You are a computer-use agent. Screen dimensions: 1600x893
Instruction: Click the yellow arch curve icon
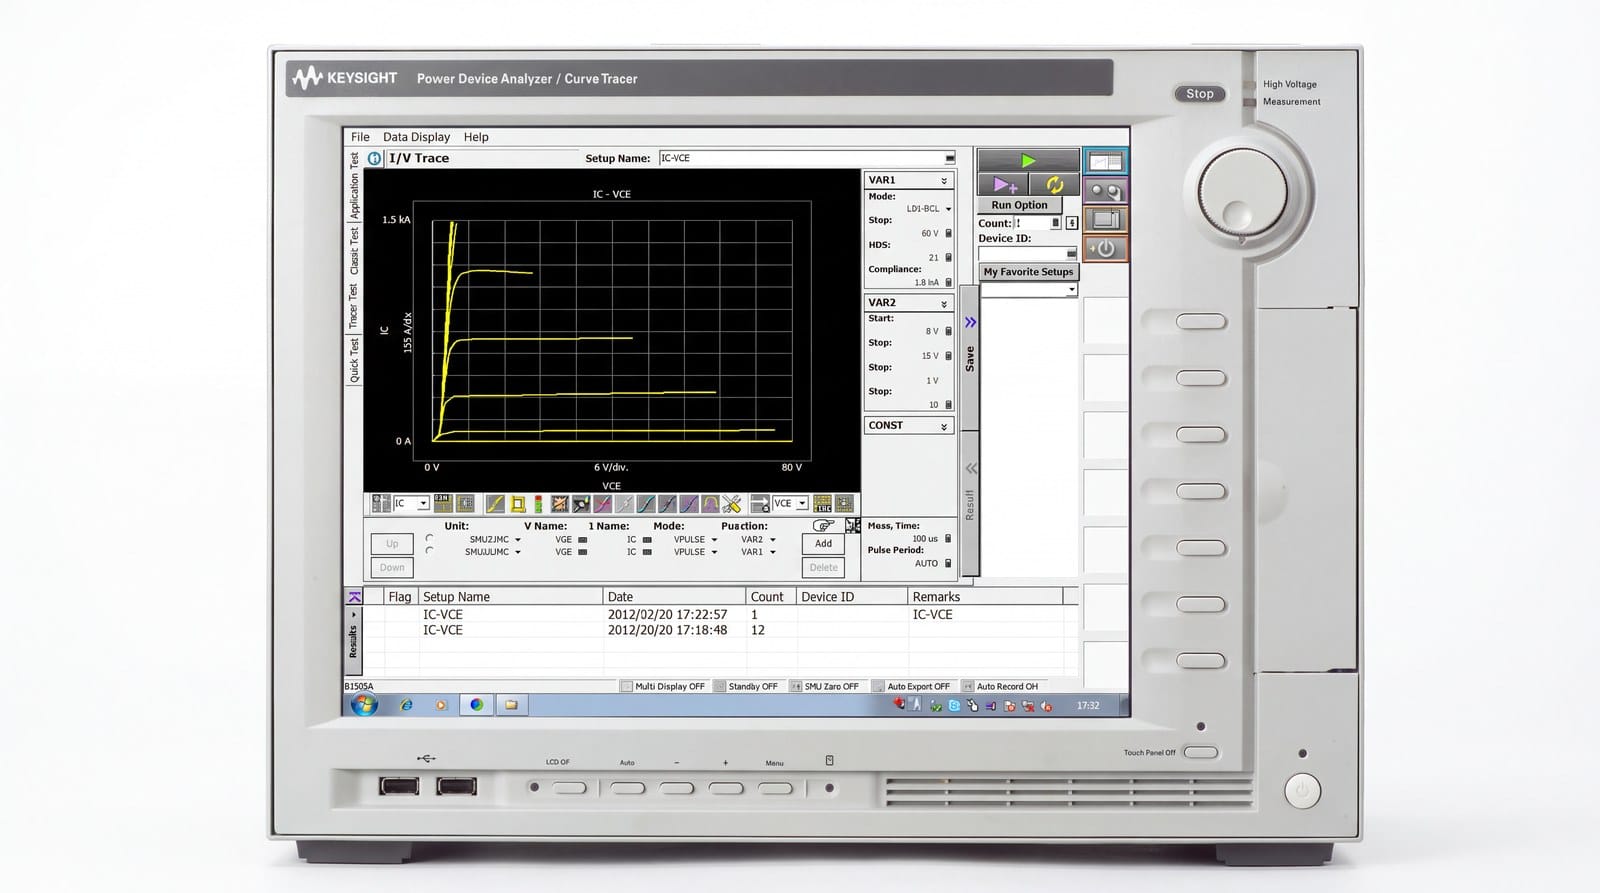tap(710, 504)
